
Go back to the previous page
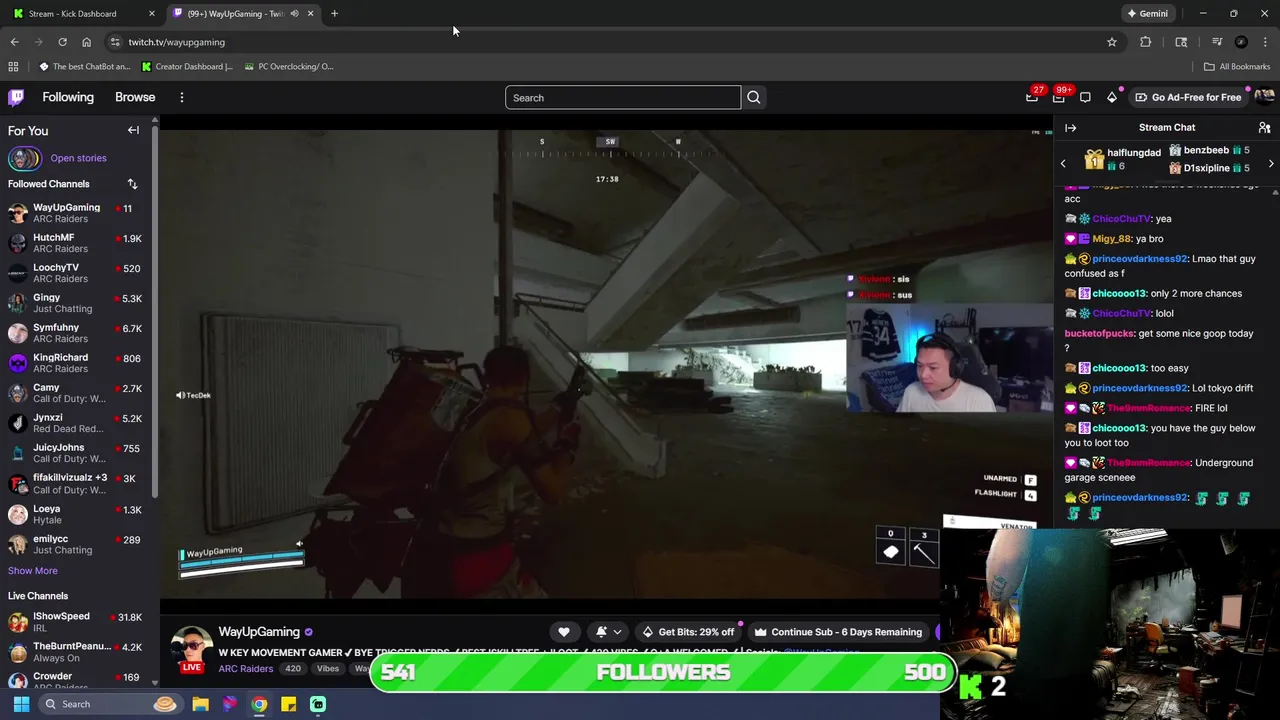click(14, 42)
